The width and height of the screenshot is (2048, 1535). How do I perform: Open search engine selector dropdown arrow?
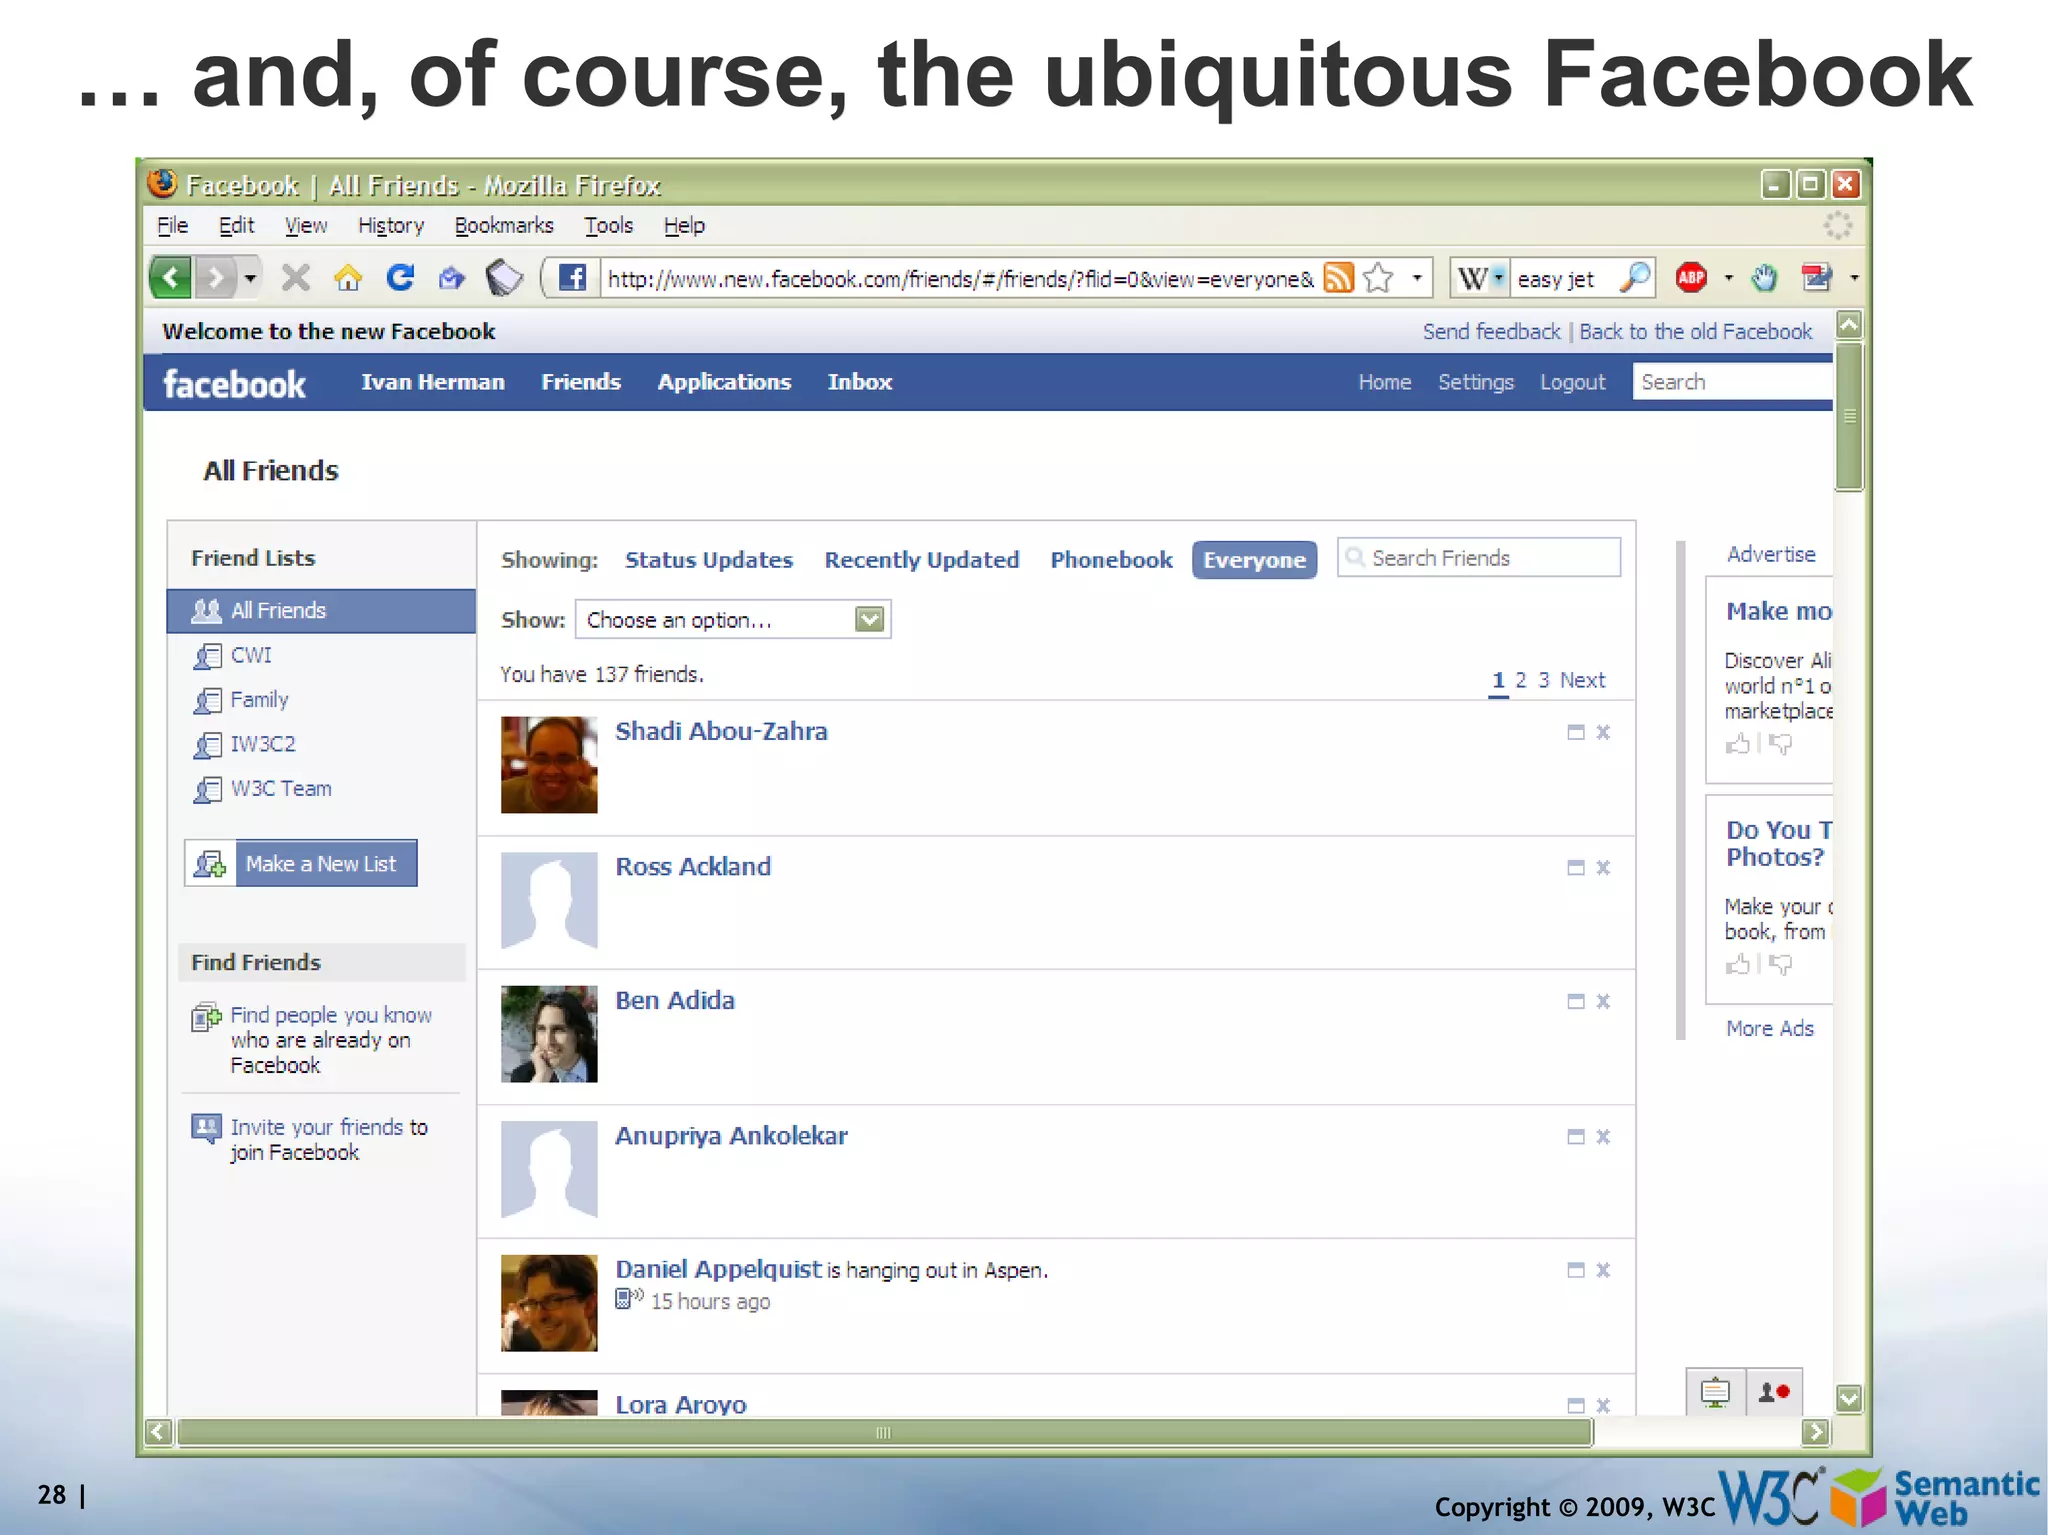coord(1499,277)
